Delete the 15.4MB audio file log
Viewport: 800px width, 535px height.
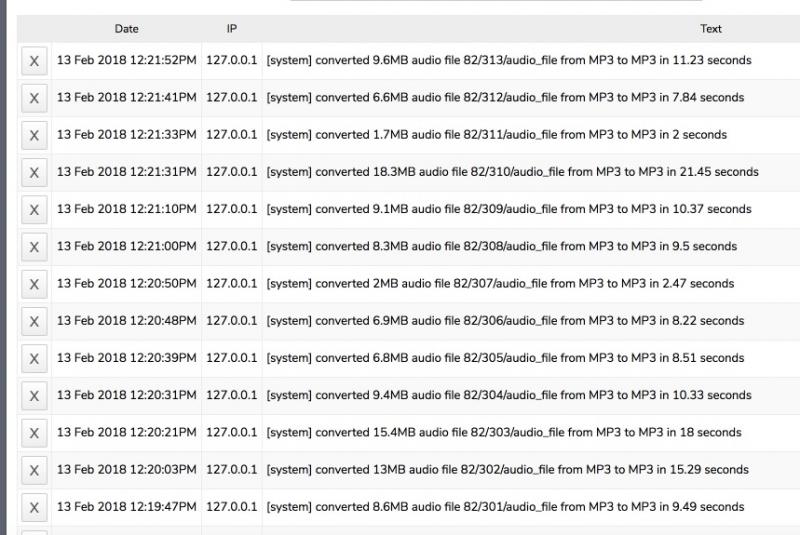point(34,433)
